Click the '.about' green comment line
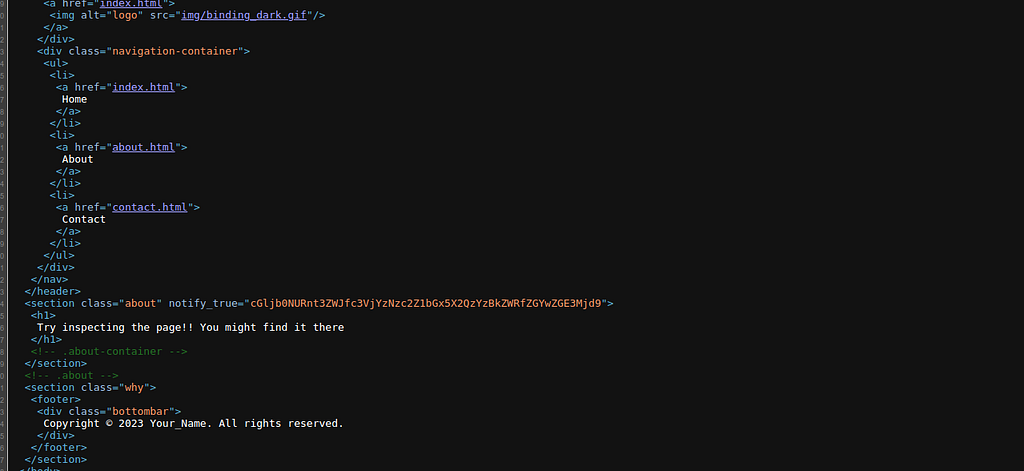This screenshot has width=1024, height=471. [72, 376]
